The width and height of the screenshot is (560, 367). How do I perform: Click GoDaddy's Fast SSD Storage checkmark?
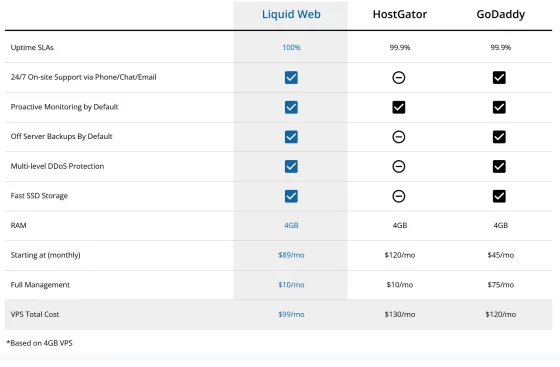pos(499,196)
